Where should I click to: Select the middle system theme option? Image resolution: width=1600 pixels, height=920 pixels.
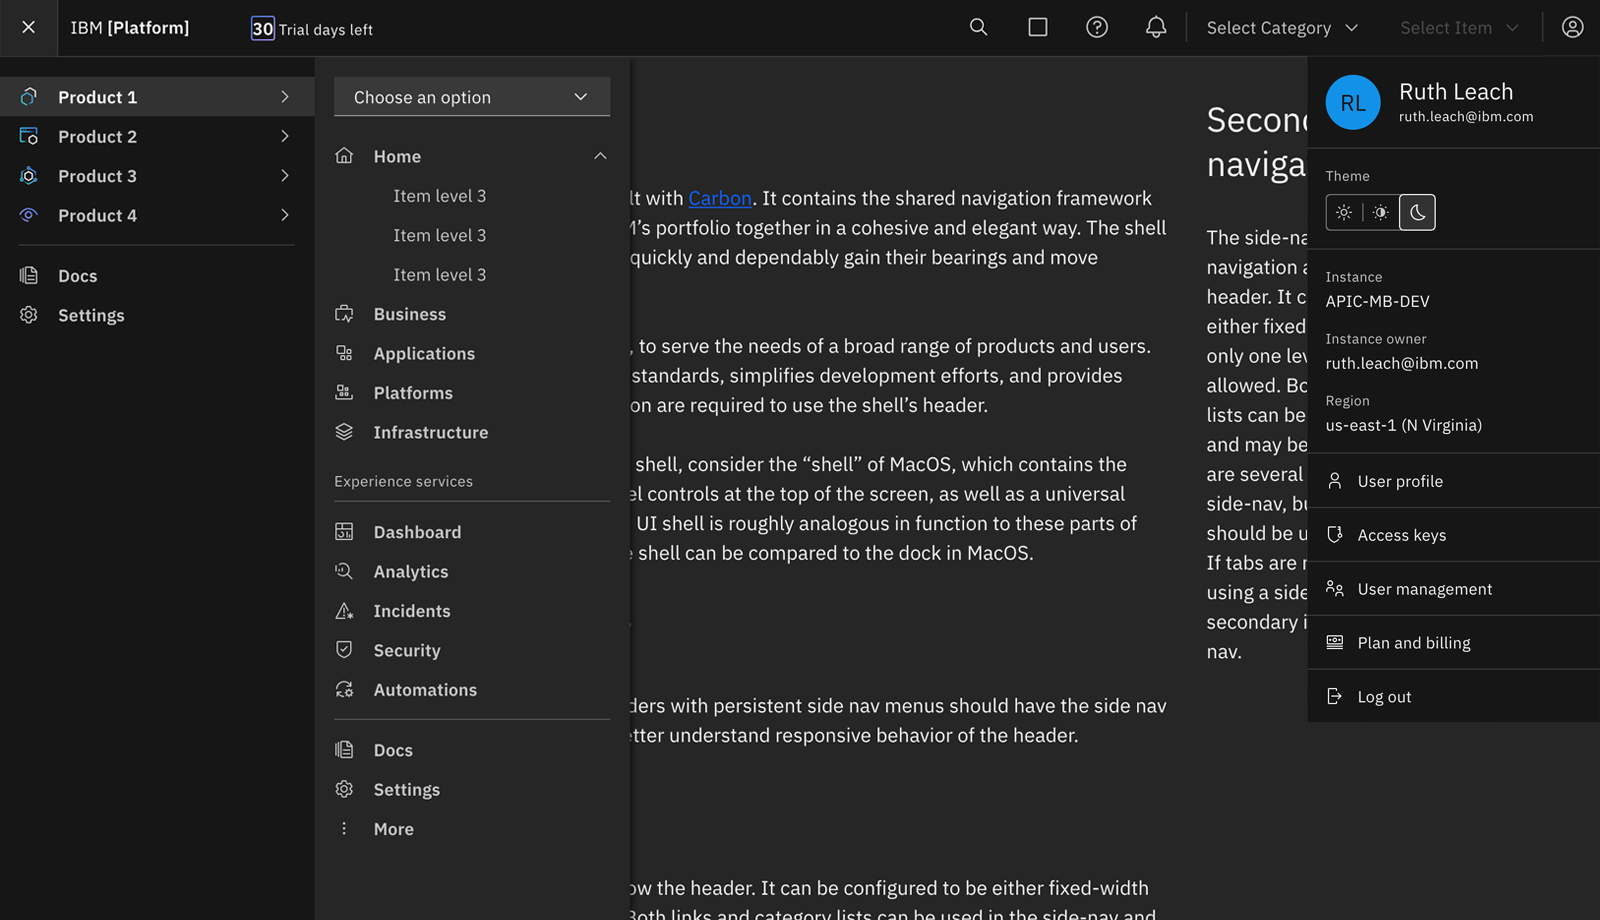click(x=1380, y=212)
